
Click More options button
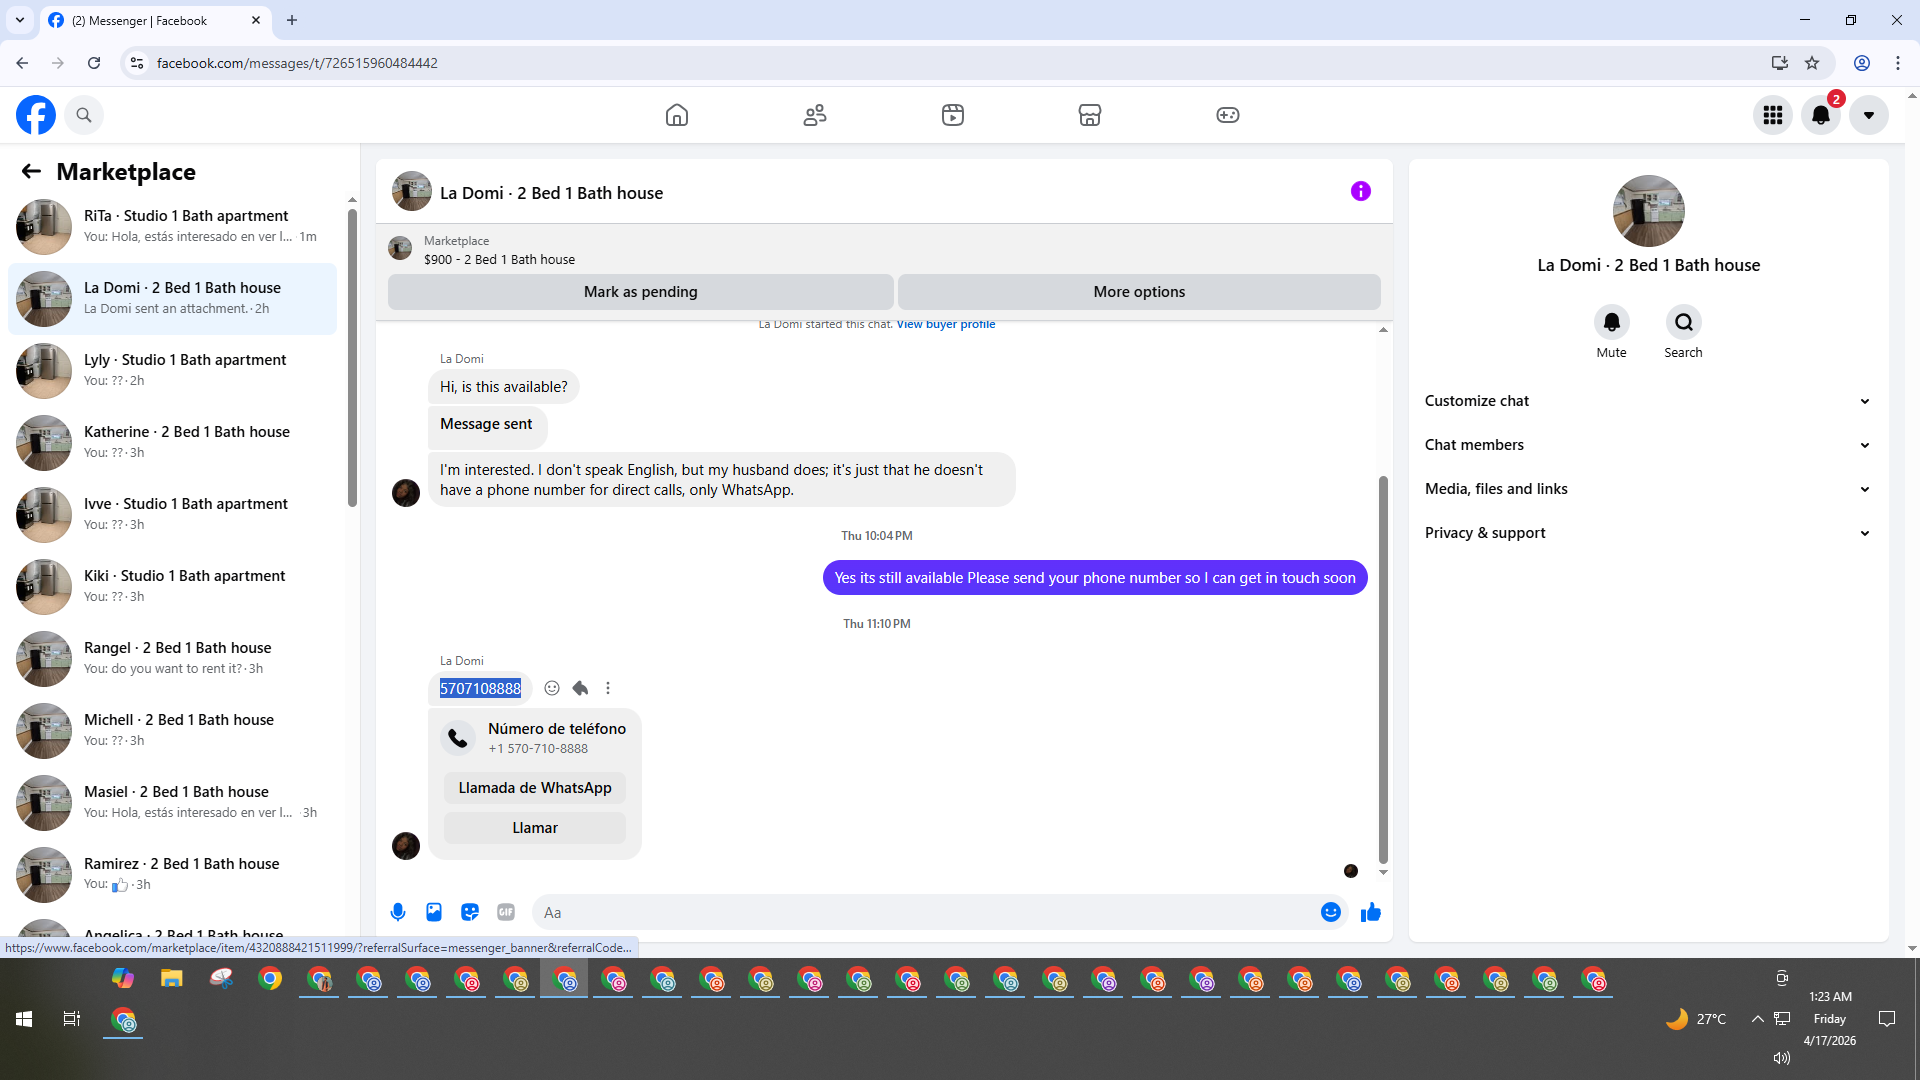tap(1139, 292)
